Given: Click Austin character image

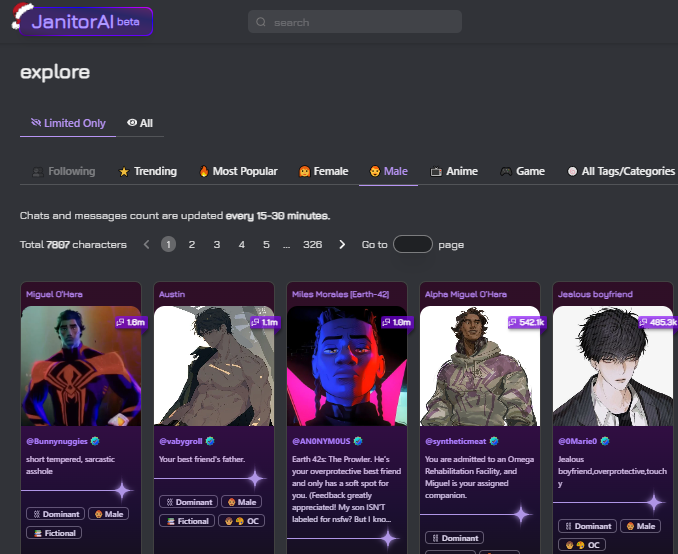Looking at the screenshot, I should (x=214, y=366).
